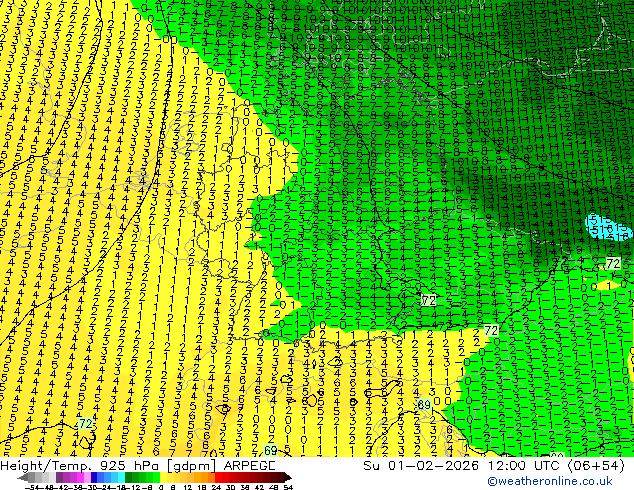Click the 'Height/Temp. 925 hPa [gdpm] ARPEGE' title
Screen dimensions: 634x490
[x=138, y=466]
